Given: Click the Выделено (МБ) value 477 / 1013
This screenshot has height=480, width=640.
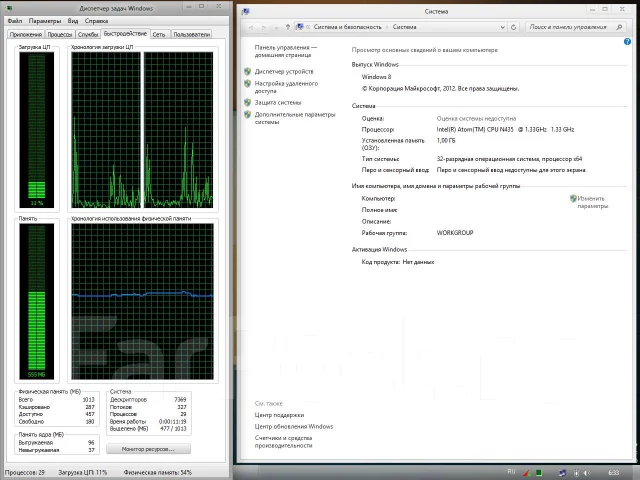Looking at the screenshot, I should point(173,429).
